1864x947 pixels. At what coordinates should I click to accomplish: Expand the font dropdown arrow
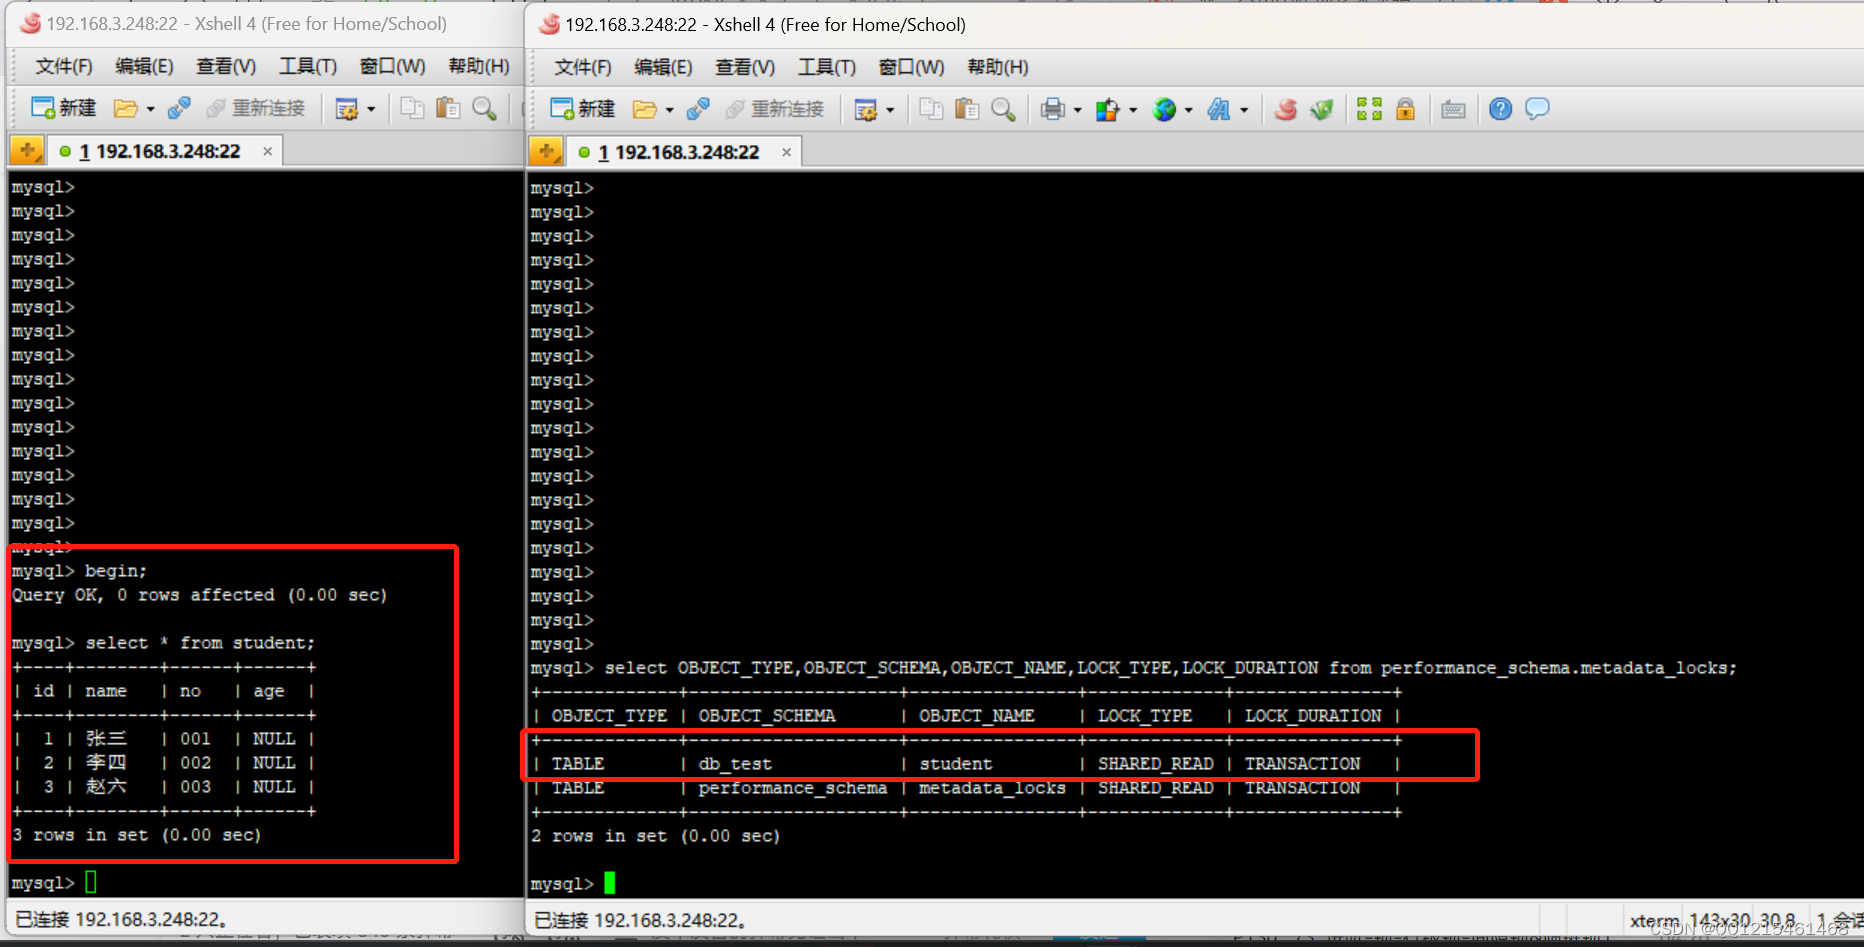point(1244,110)
